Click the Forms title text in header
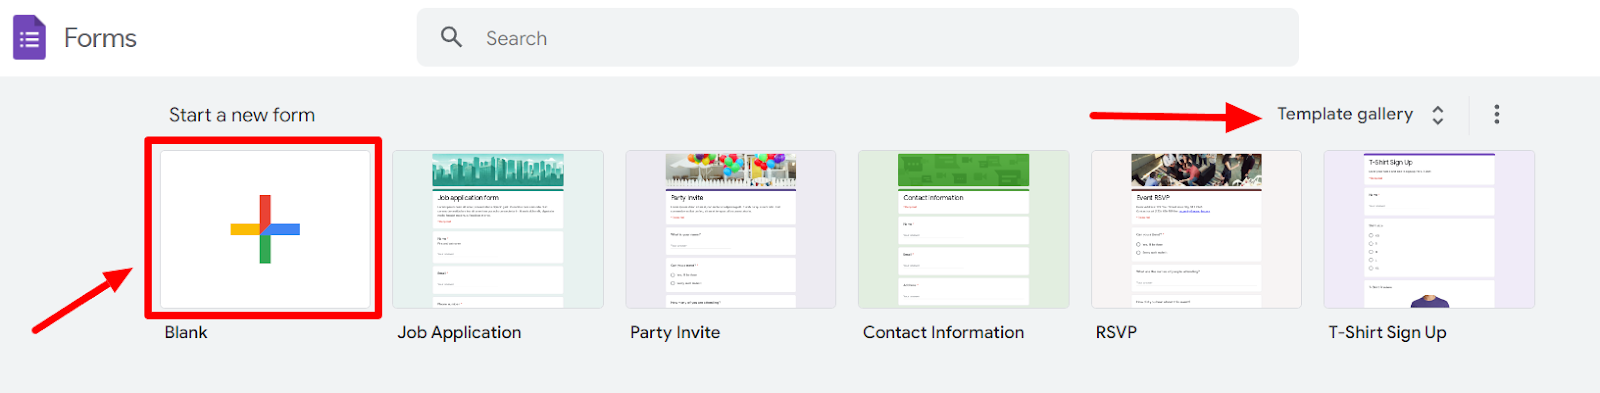 click(100, 38)
